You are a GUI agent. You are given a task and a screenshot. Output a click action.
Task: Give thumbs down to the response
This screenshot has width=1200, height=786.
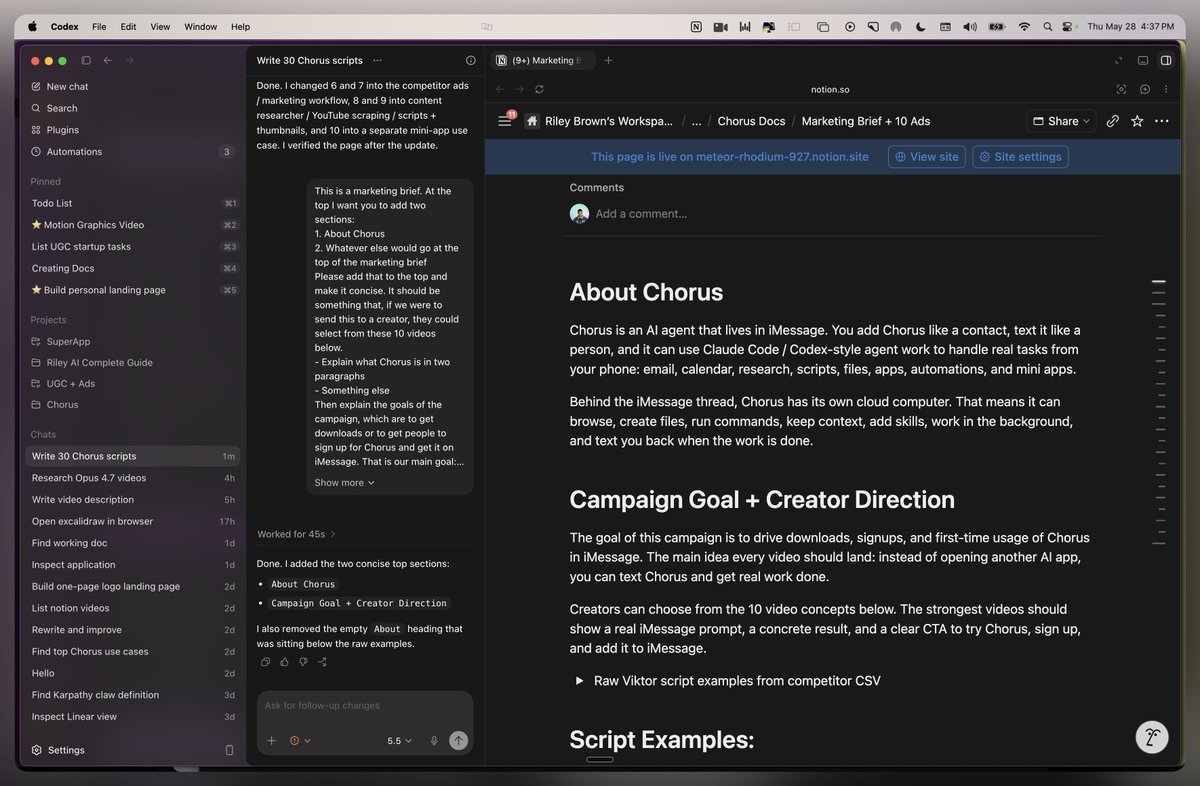(x=303, y=661)
